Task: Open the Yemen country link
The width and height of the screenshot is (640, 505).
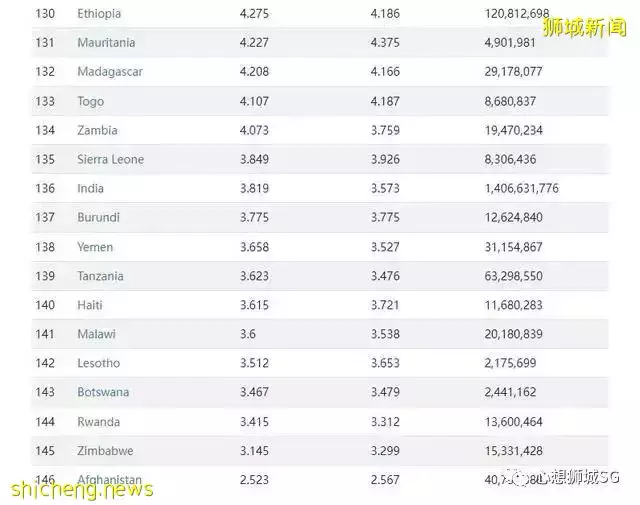Action: [x=95, y=246]
